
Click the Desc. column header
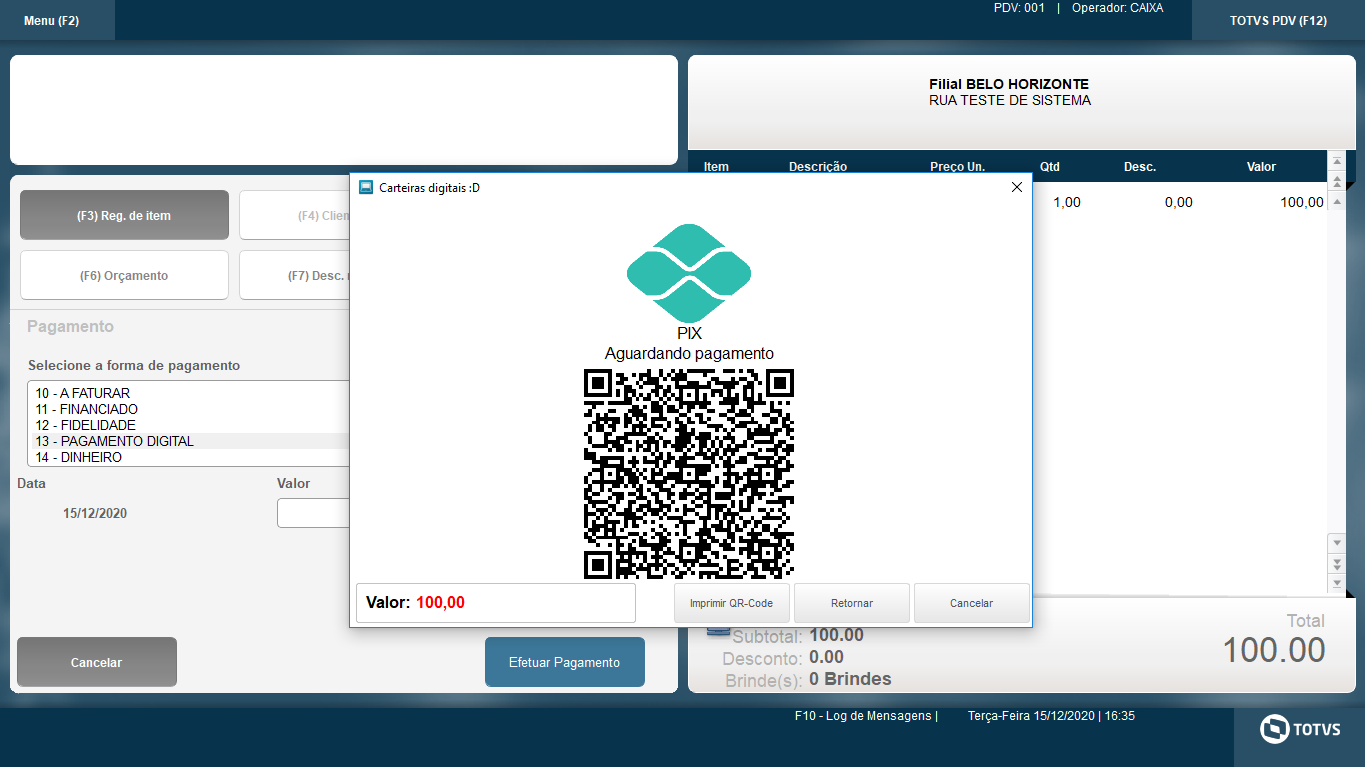[x=1140, y=167]
